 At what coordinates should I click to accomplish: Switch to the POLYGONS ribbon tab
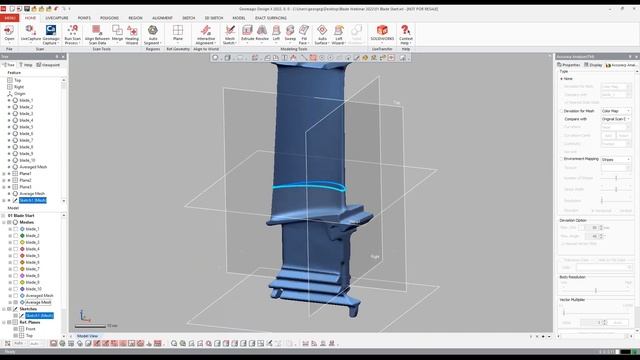[109, 18]
